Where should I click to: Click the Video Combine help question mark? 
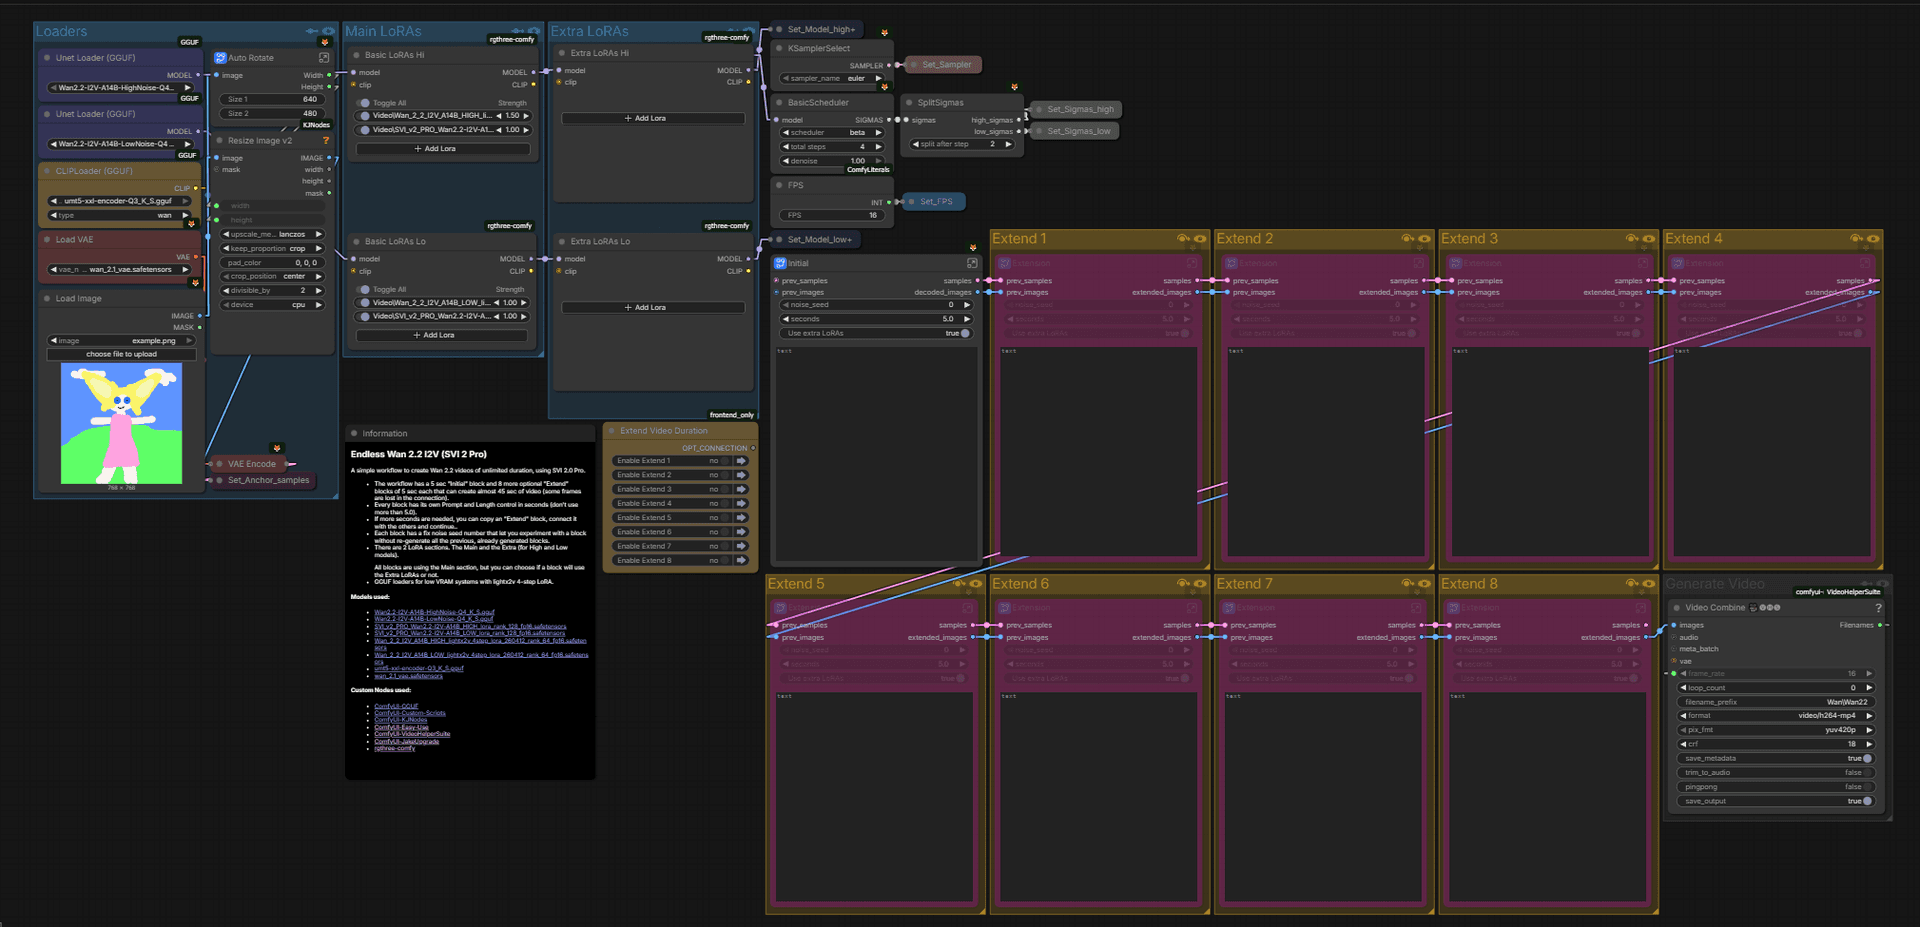1878,608
